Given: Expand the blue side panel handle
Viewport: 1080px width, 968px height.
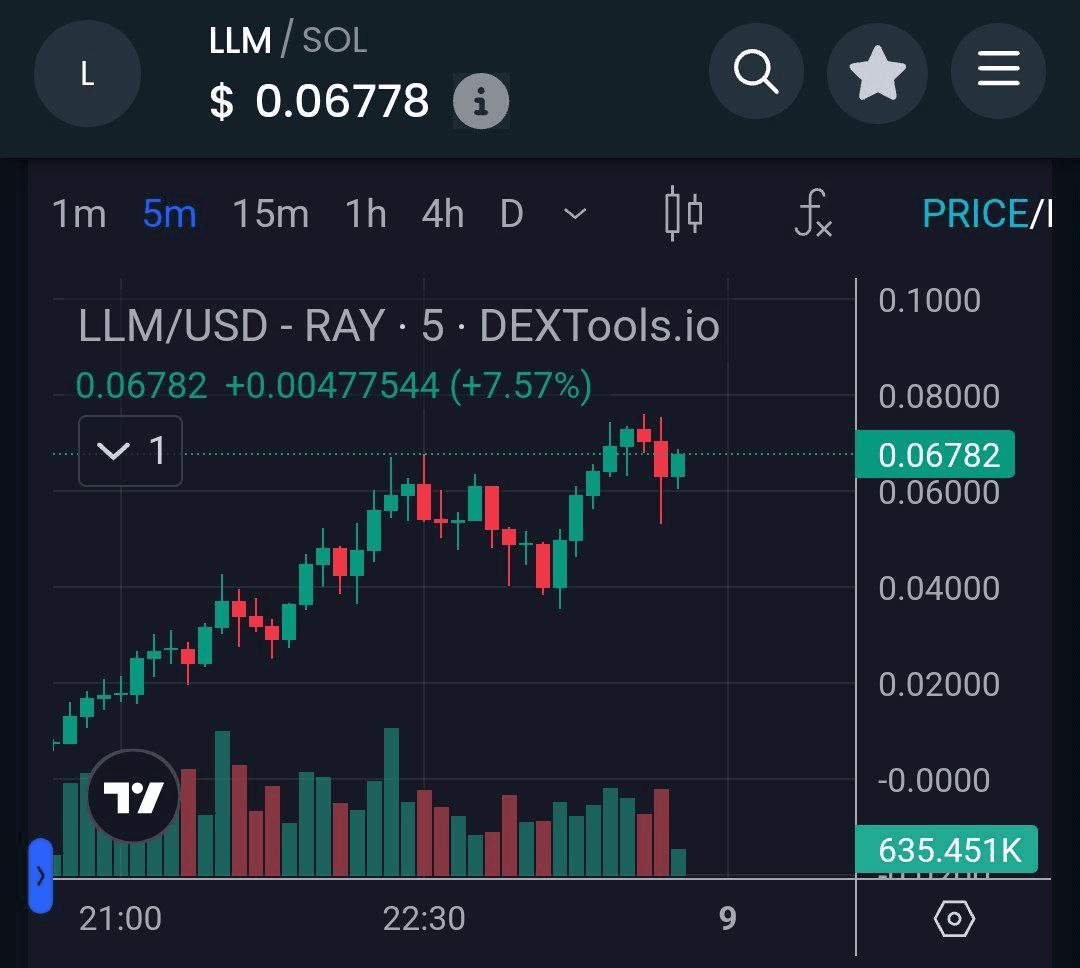Looking at the screenshot, I should (x=41, y=876).
